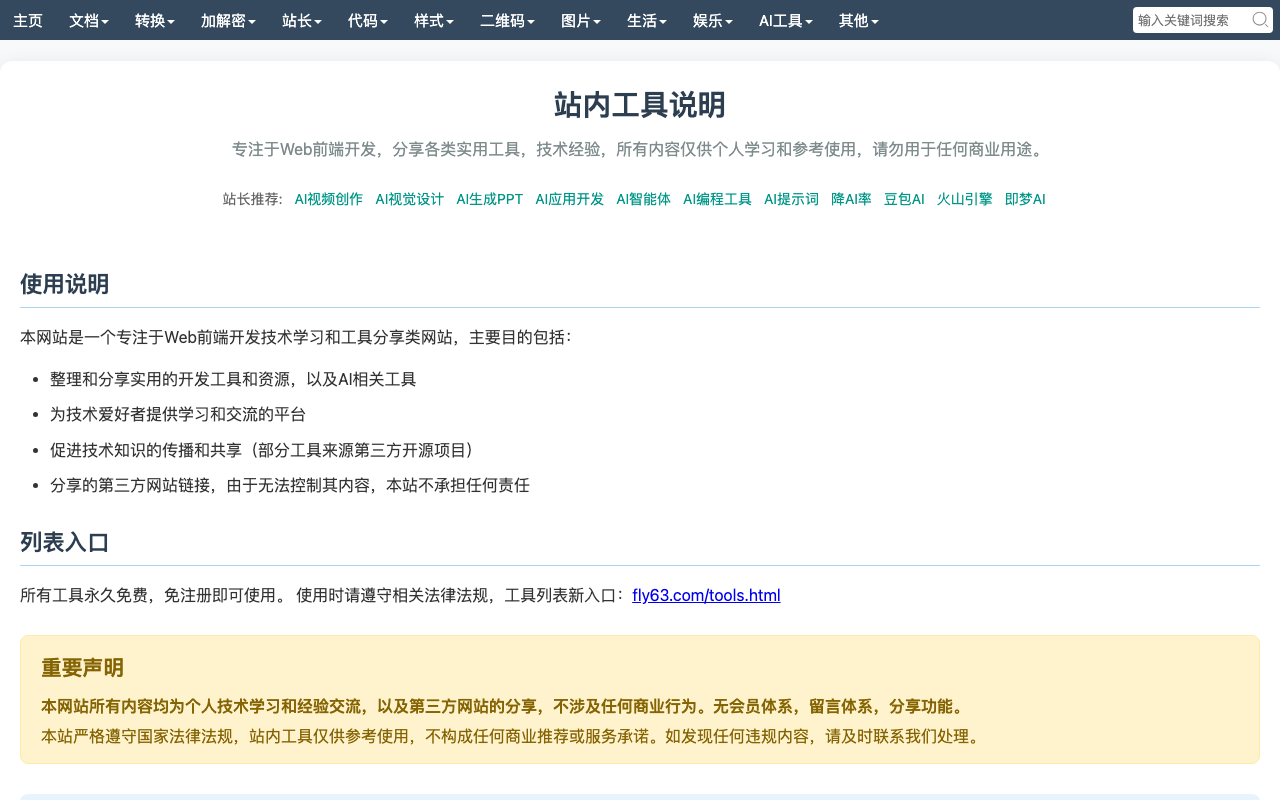Click the 即梦AI link
Screen dimensions: 1280x800
click(x=1025, y=199)
